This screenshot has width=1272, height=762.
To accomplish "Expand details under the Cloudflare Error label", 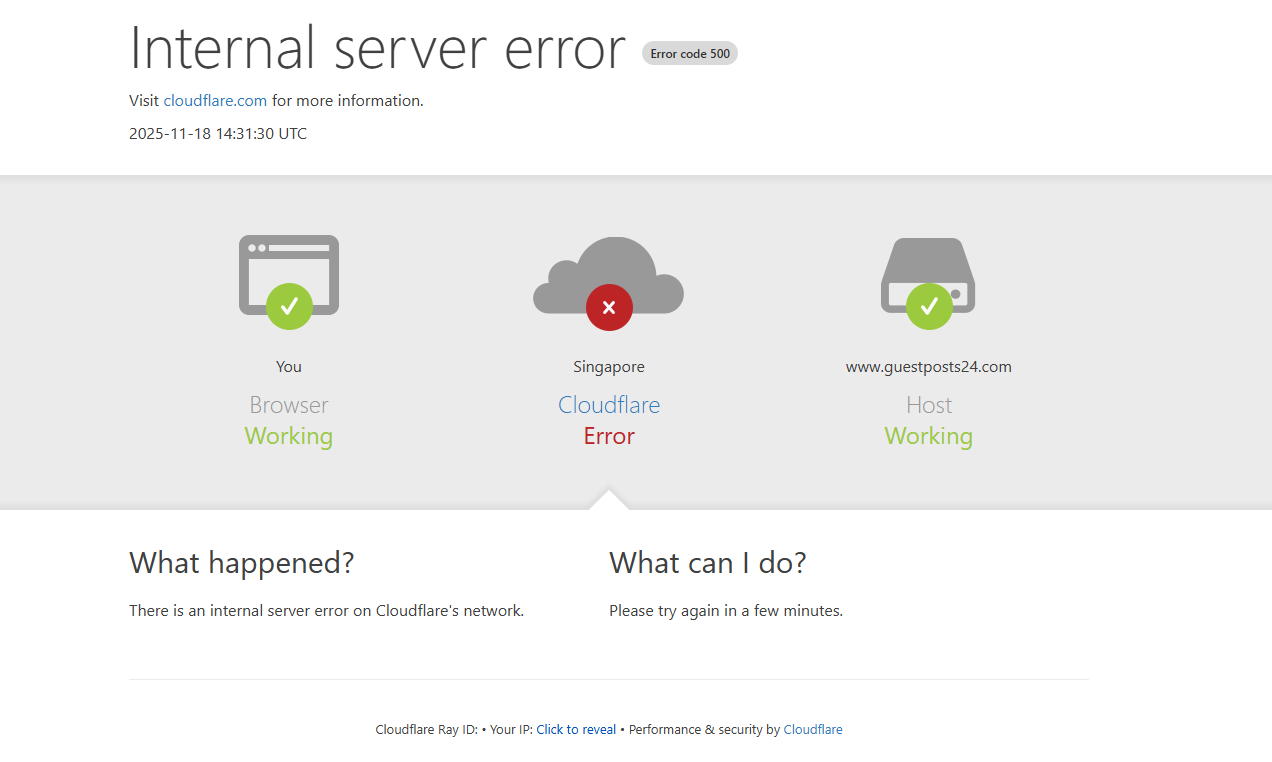I will [608, 436].
